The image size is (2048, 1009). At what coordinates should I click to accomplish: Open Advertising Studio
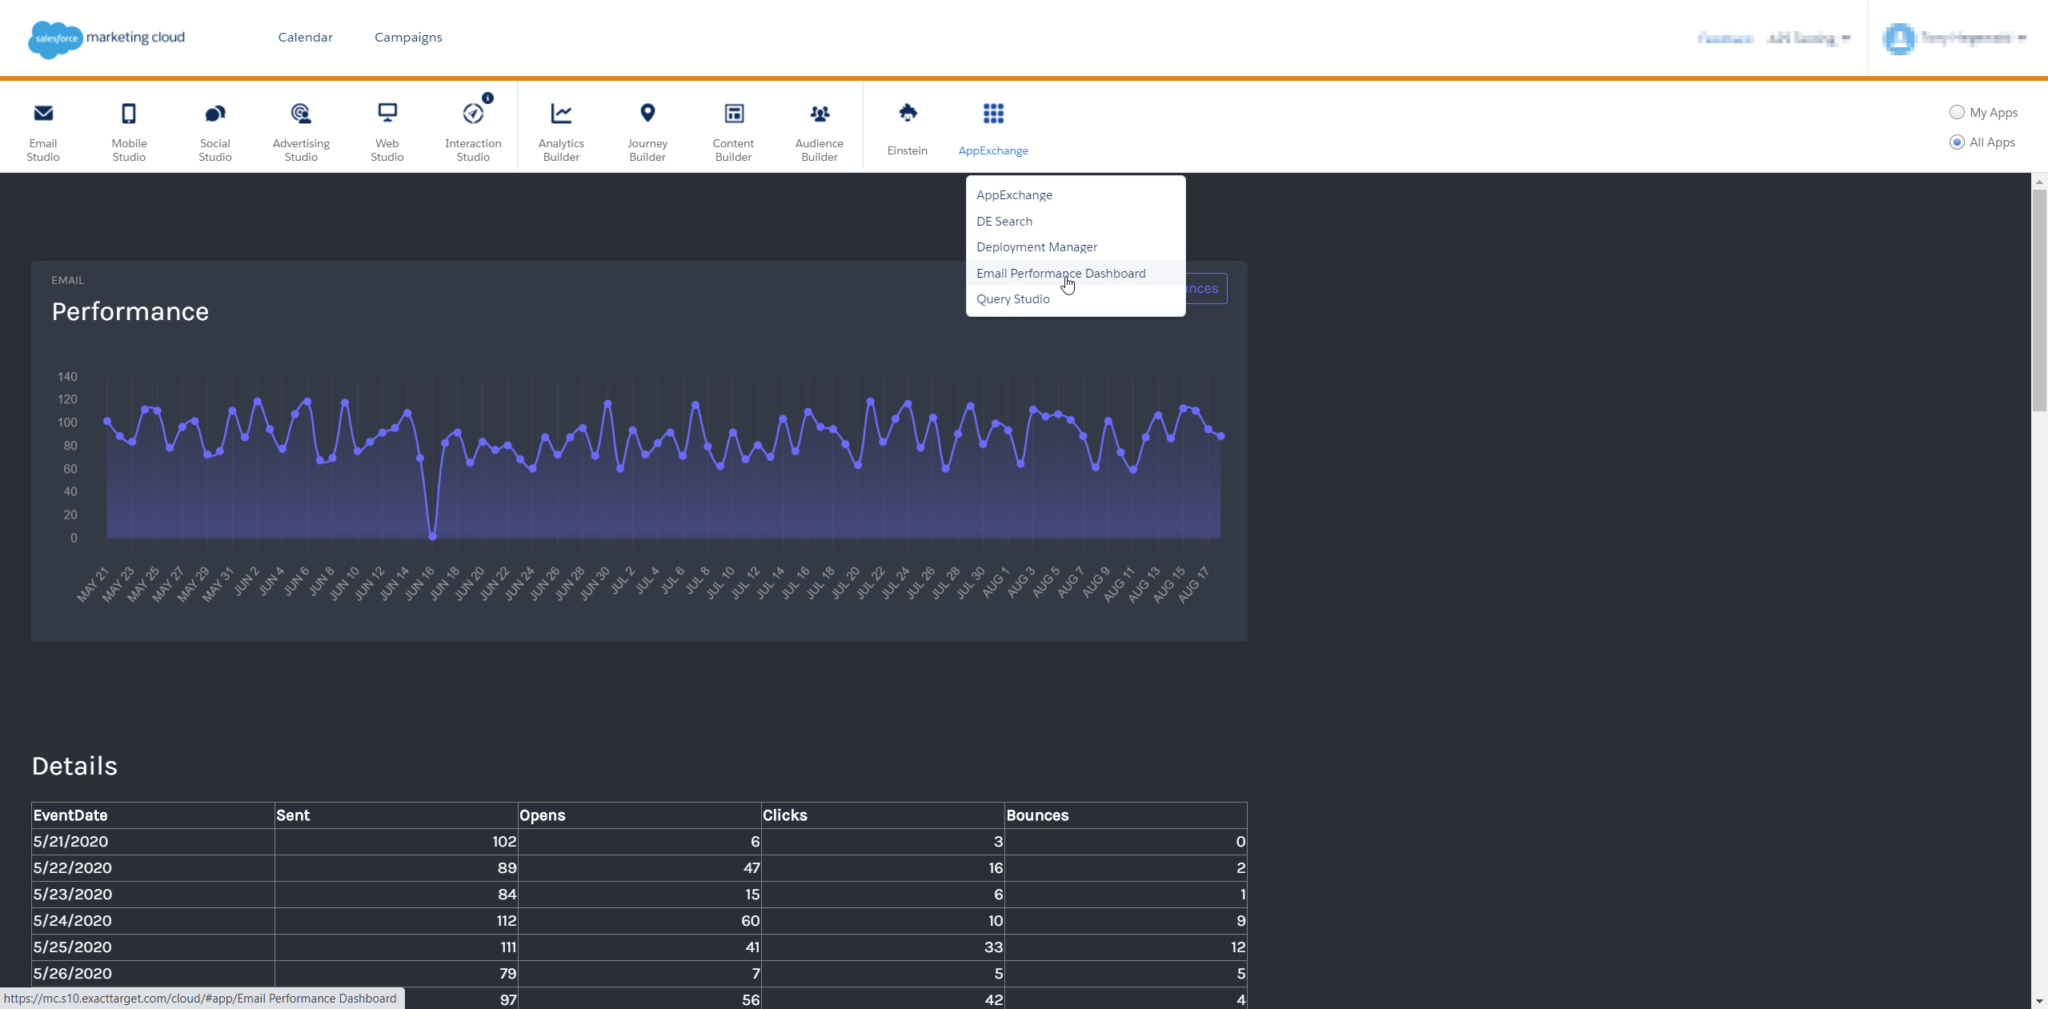301,131
